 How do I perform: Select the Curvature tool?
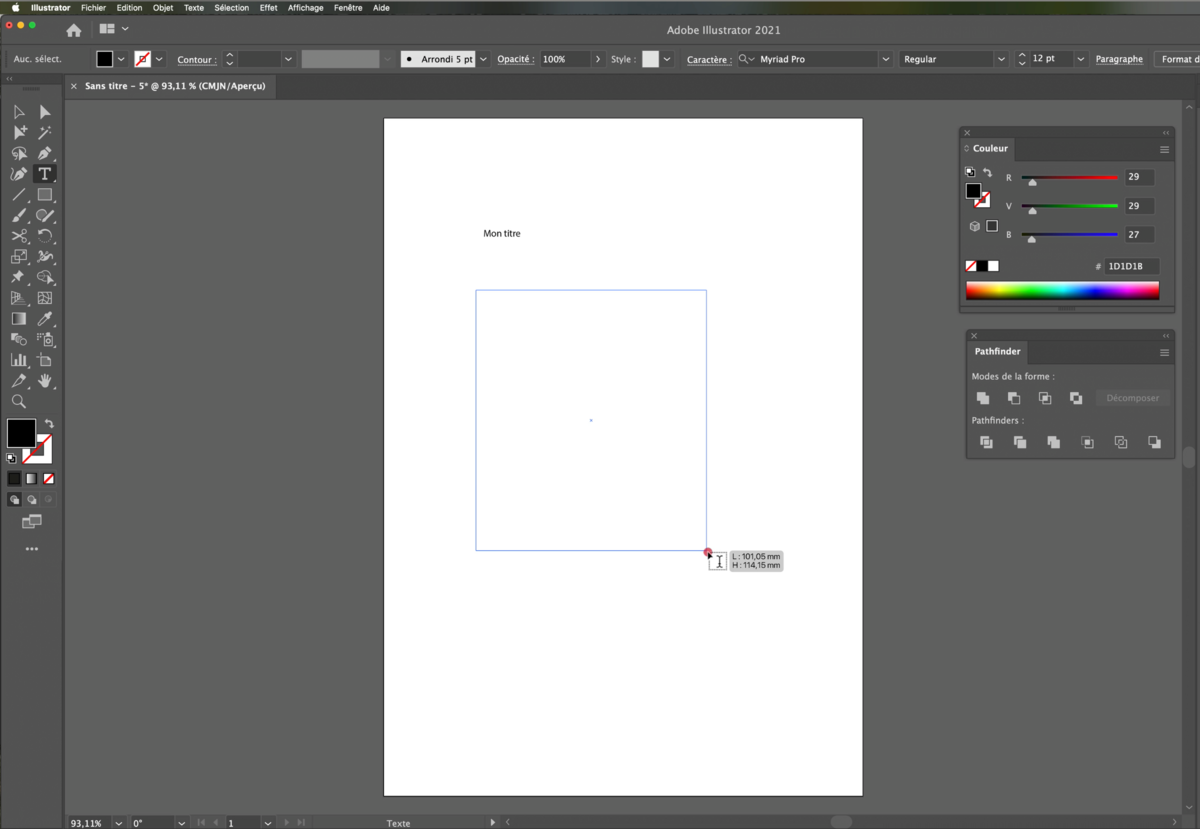tap(19, 174)
